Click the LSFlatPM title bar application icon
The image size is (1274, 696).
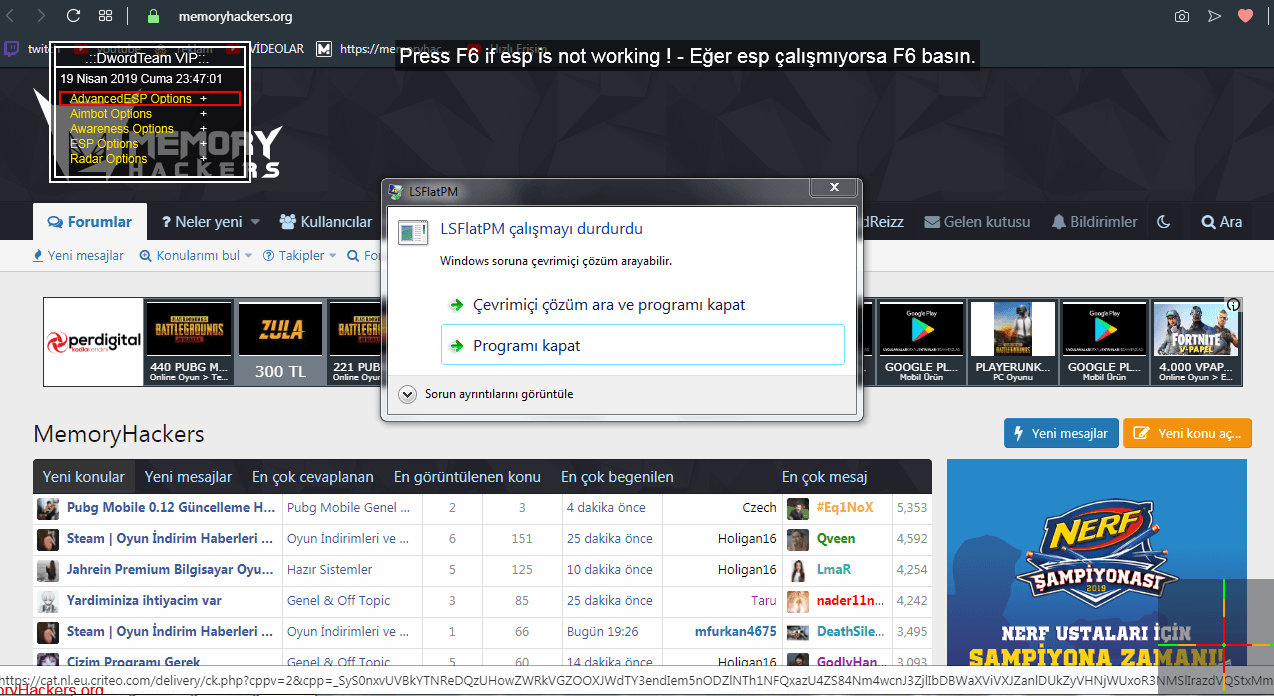(397, 190)
